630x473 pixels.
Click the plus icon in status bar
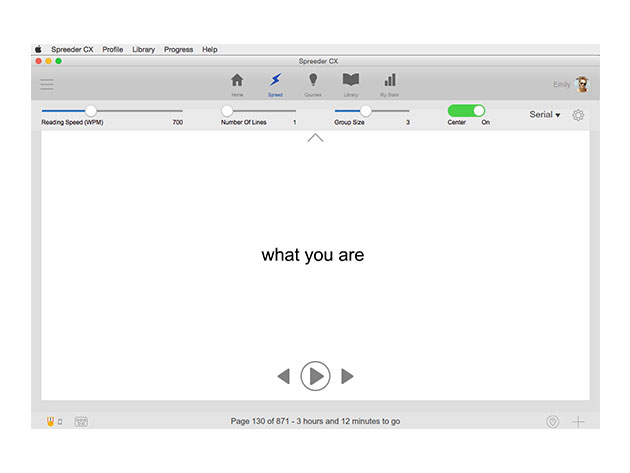click(x=578, y=422)
